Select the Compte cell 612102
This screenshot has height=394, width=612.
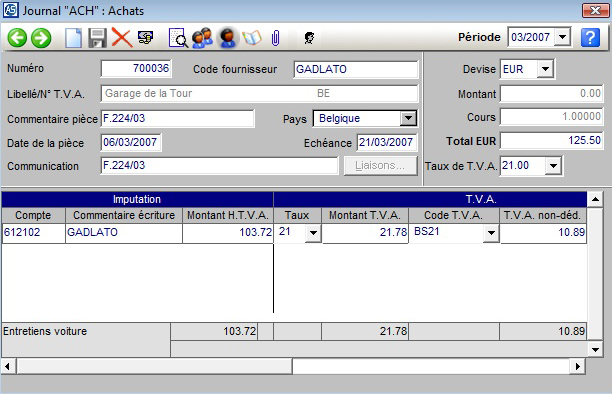[x=34, y=233]
